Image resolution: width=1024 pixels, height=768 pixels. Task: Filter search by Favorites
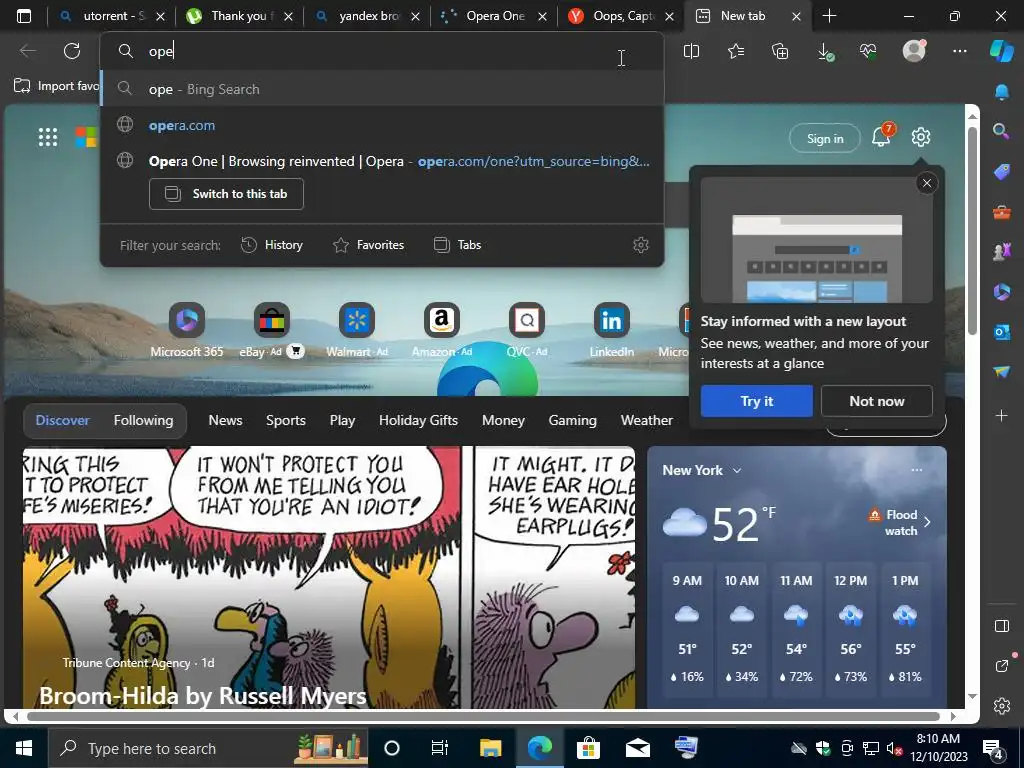pos(368,245)
